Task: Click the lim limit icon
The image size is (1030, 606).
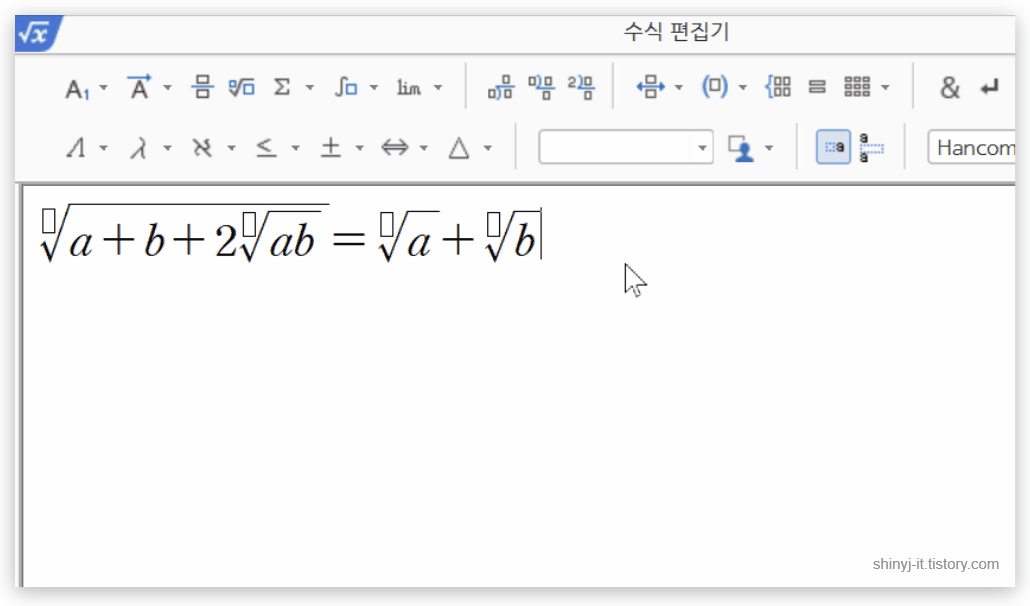Action: coord(409,87)
